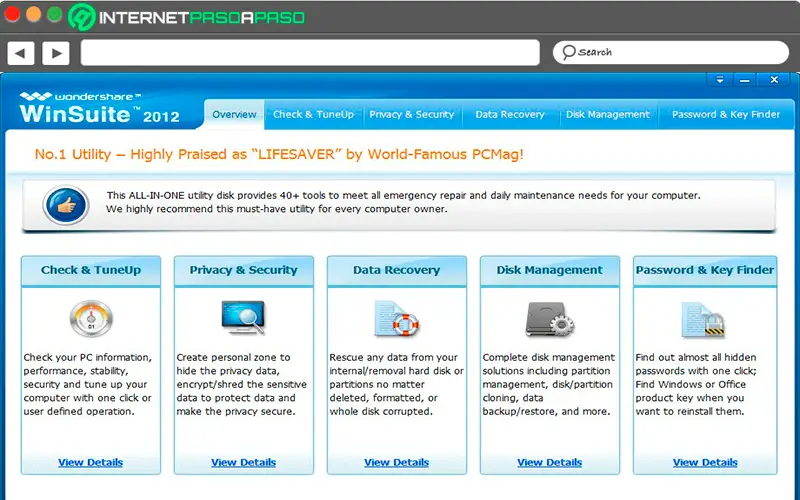
Task: Click the Privacy & Security monitor magnifier icon
Action: pyautogui.click(x=243, y=317)
